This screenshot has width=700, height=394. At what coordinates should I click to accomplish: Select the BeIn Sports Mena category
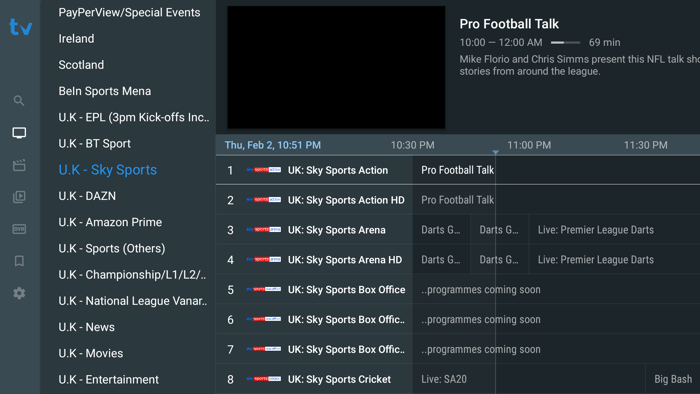(x=104, y=91)
